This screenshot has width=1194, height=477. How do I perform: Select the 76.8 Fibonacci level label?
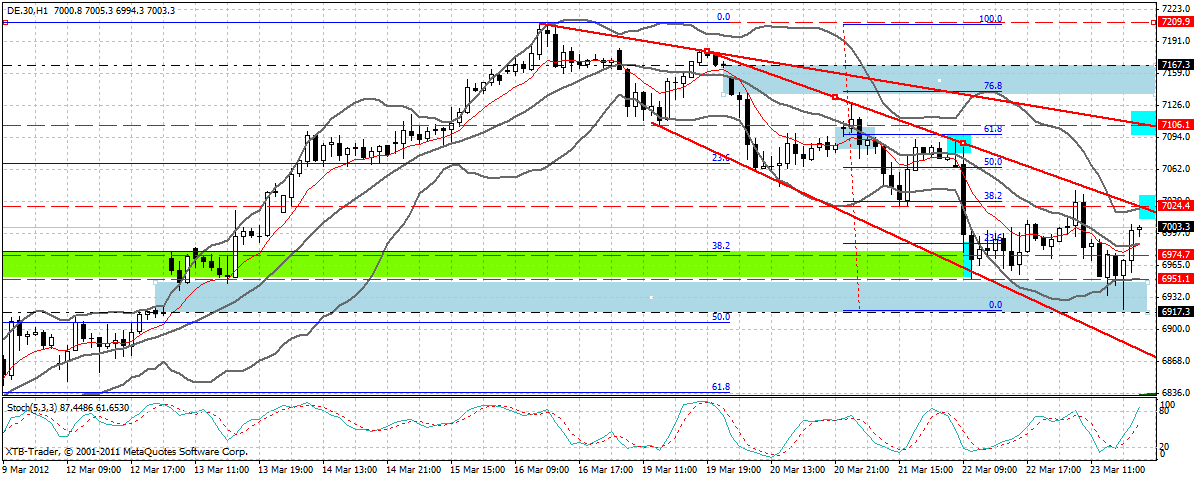[x=993, y=86]
